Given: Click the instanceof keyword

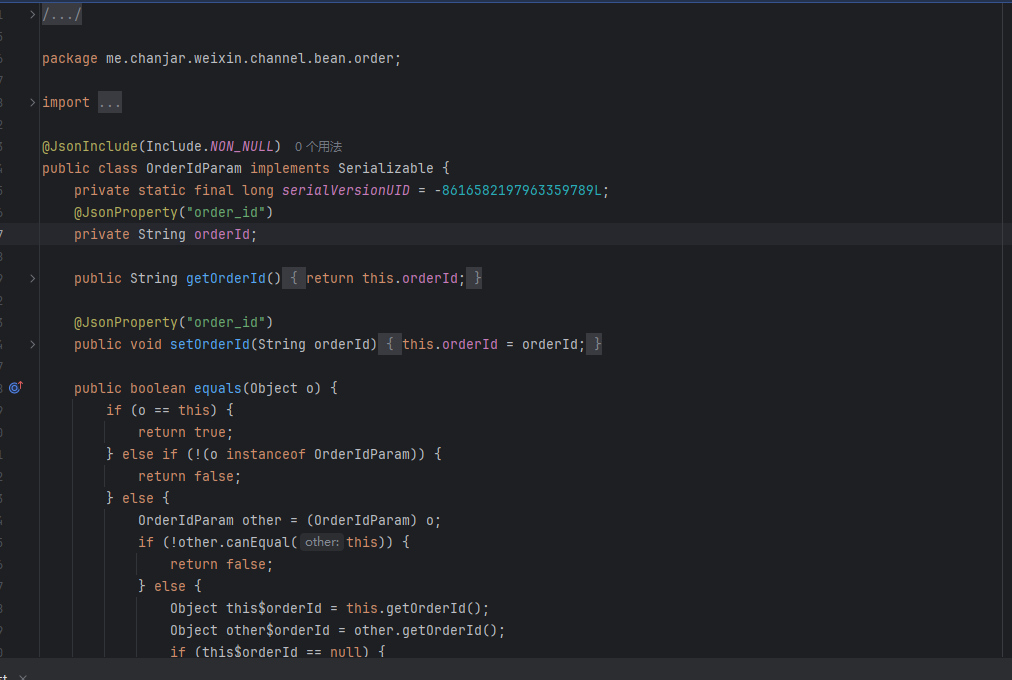Looking at the screenshot, I should [266, 454].
